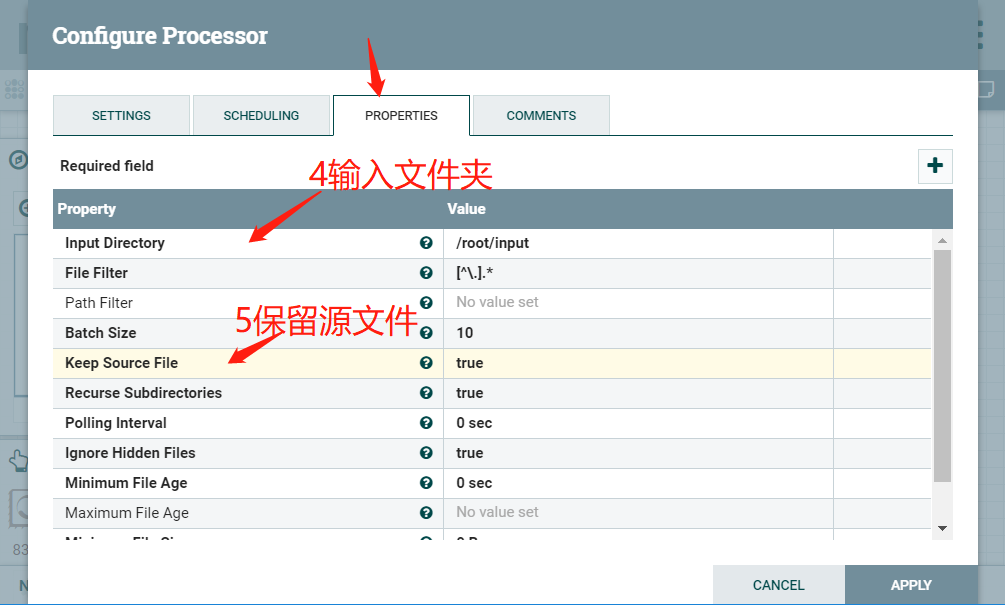This screenshot has width=1005, height=605.
Task: Select the File Filter property name
Action: pyautogui.click(x=96, y=273)
